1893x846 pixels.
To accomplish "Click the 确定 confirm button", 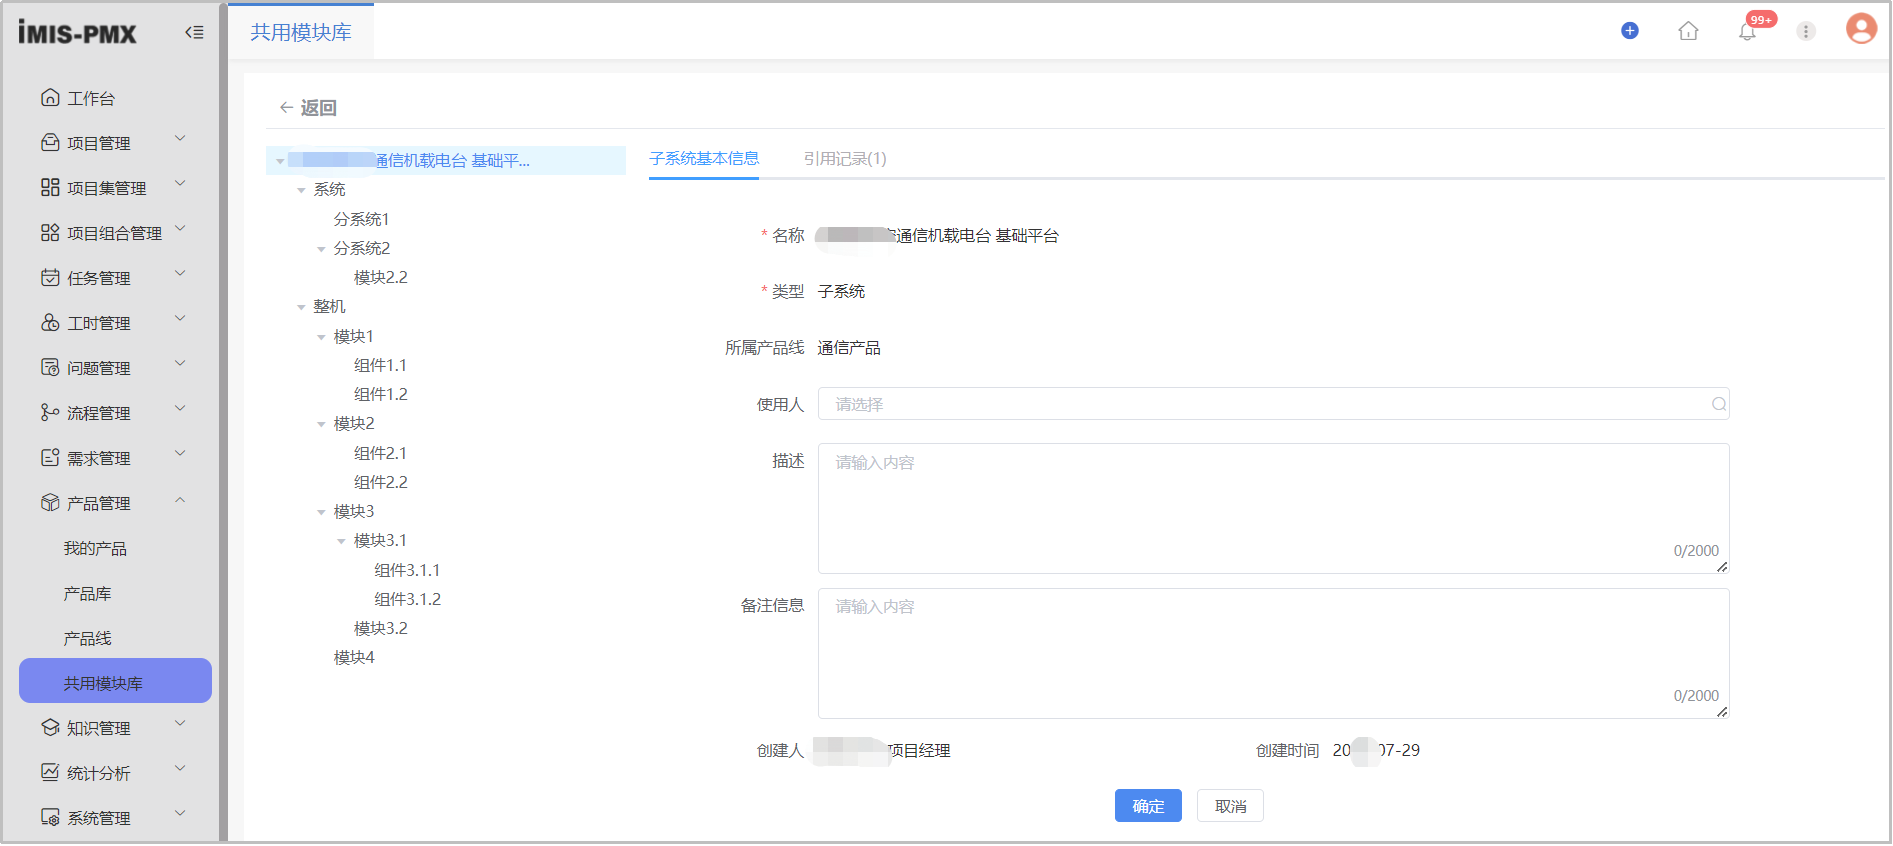I will (1147, 806).
